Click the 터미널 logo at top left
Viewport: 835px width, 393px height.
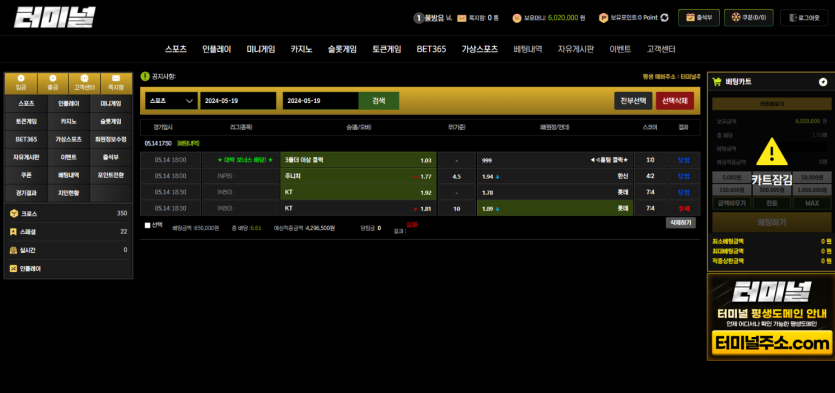(x=54, y=17)
